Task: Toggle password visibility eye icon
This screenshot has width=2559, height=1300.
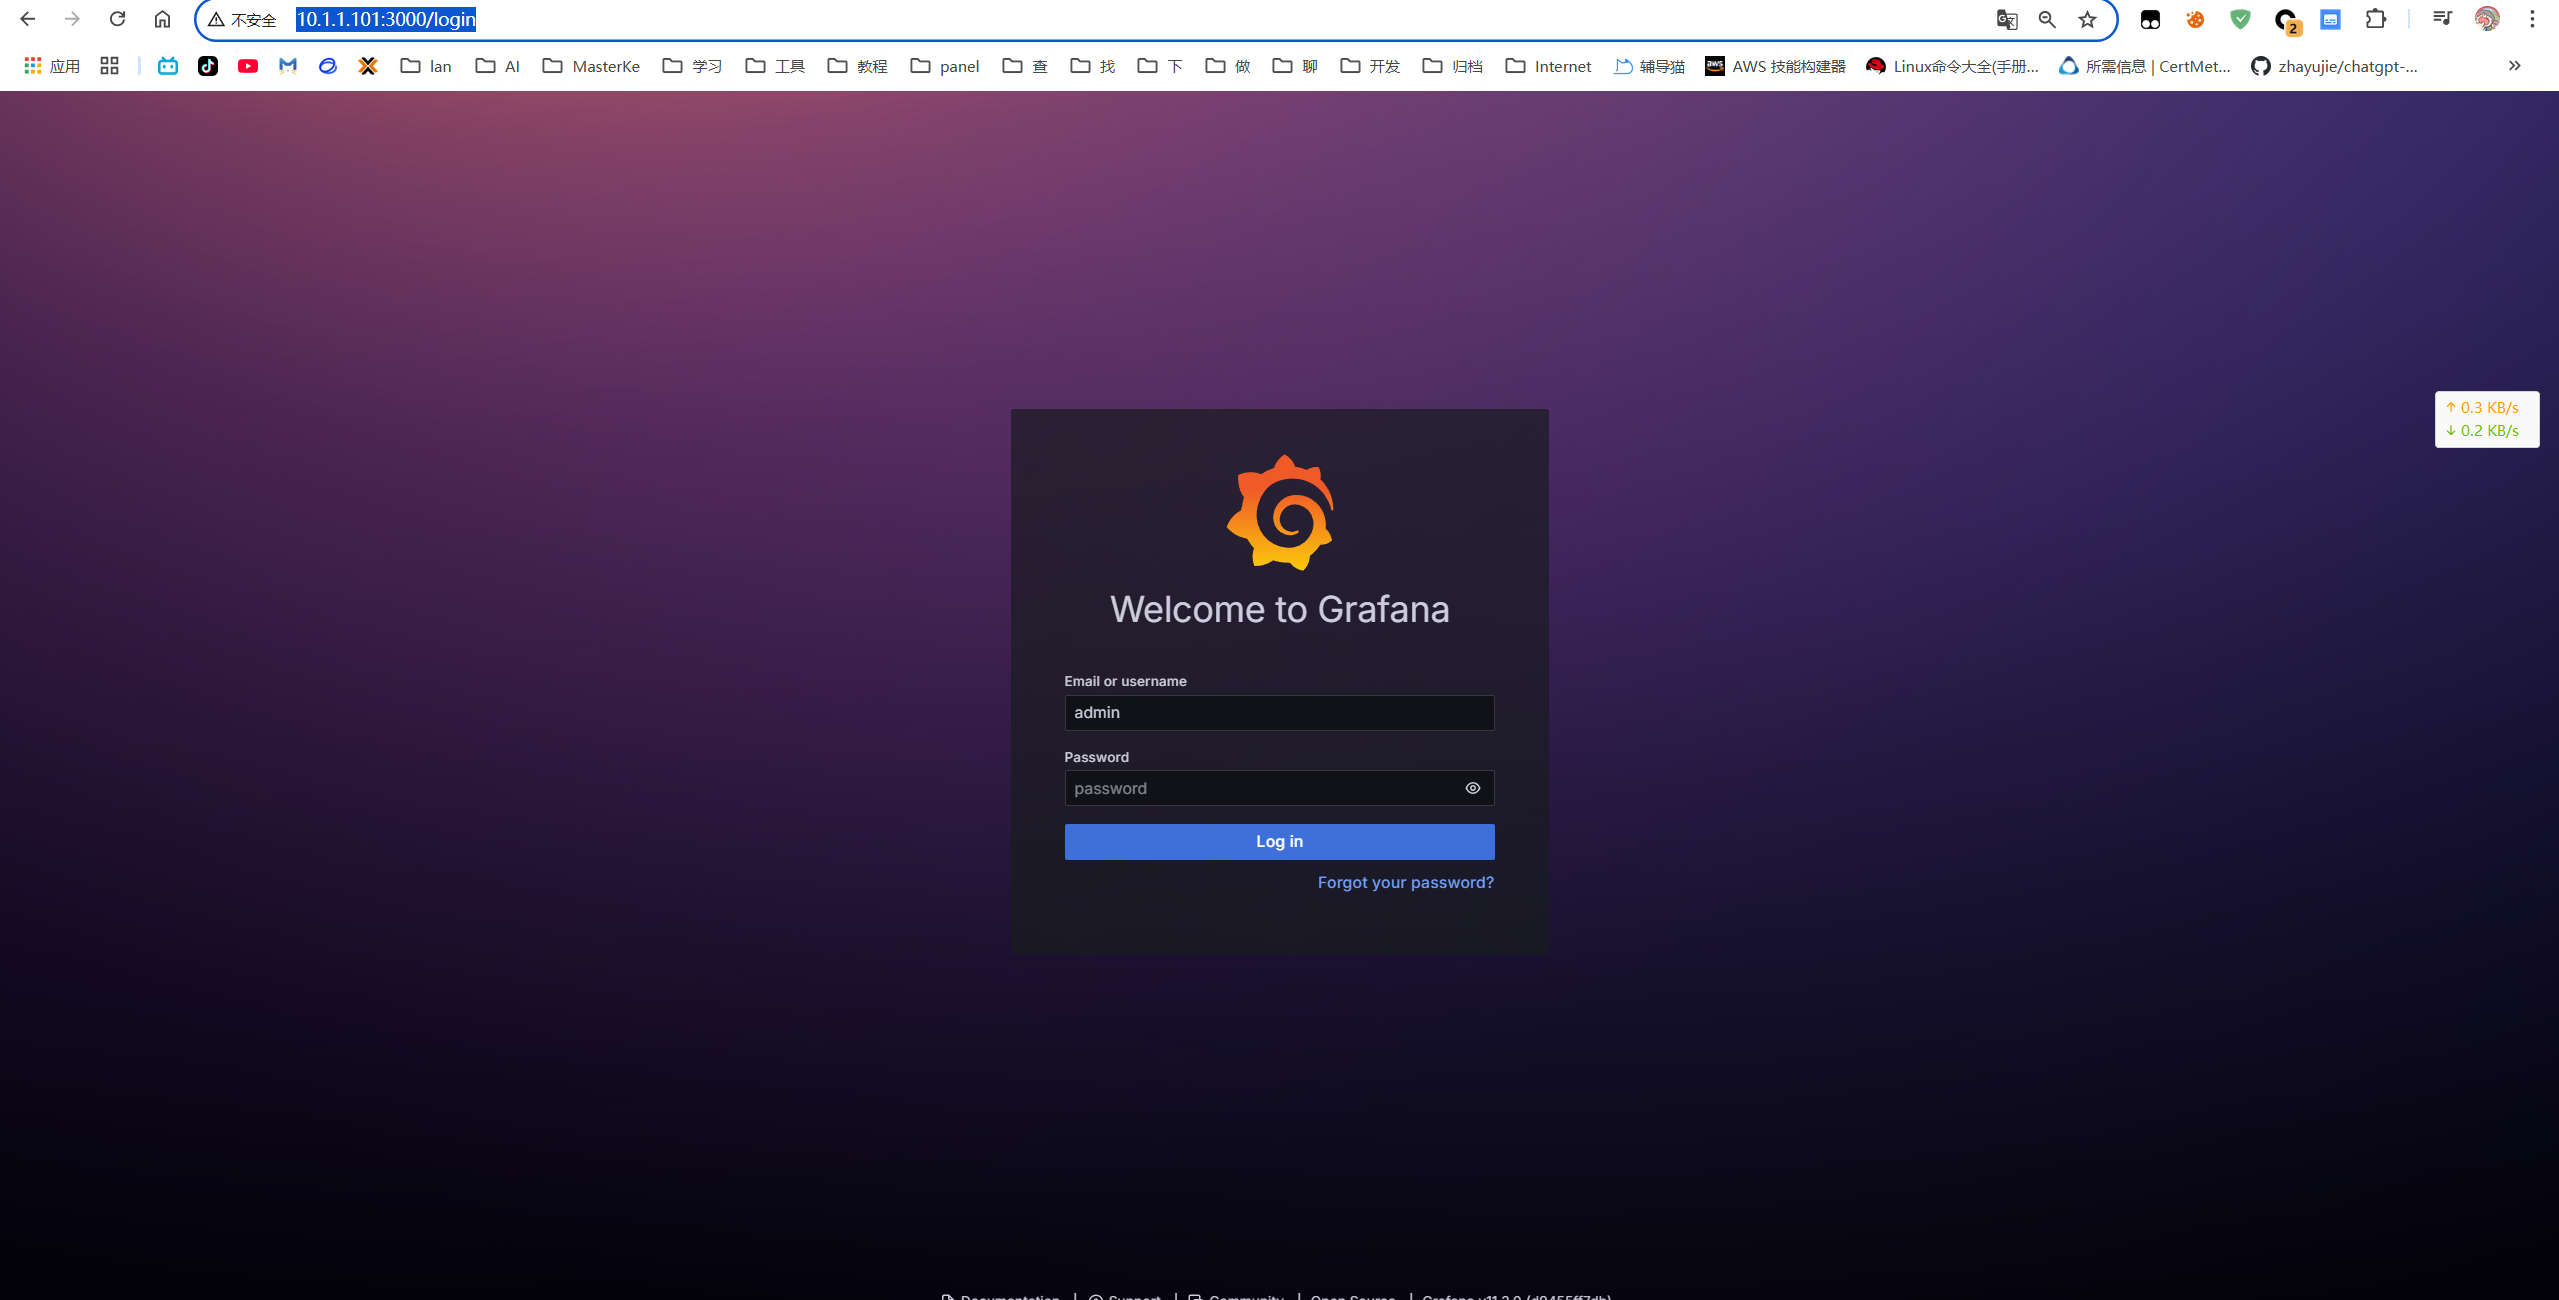Action: click(x=1472, y=788)
